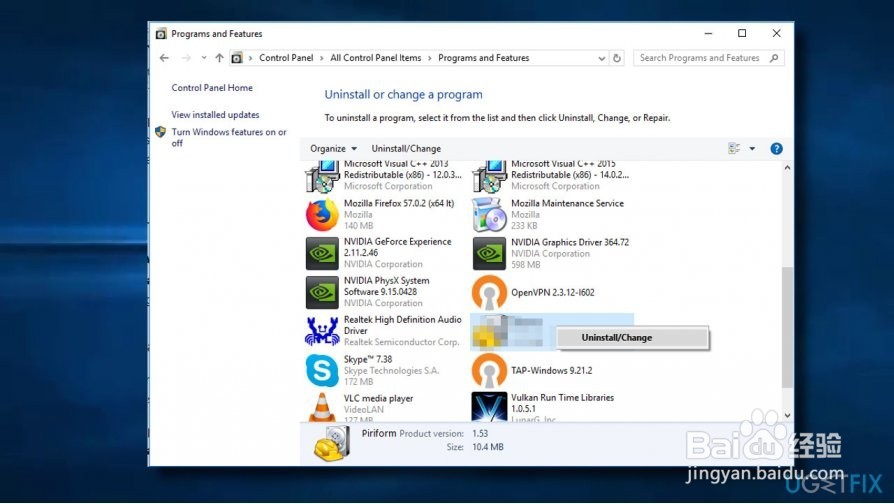Select the Skype 7.38 name text
This screenshot has height=504, width=894.
click(x=368, y=359)
